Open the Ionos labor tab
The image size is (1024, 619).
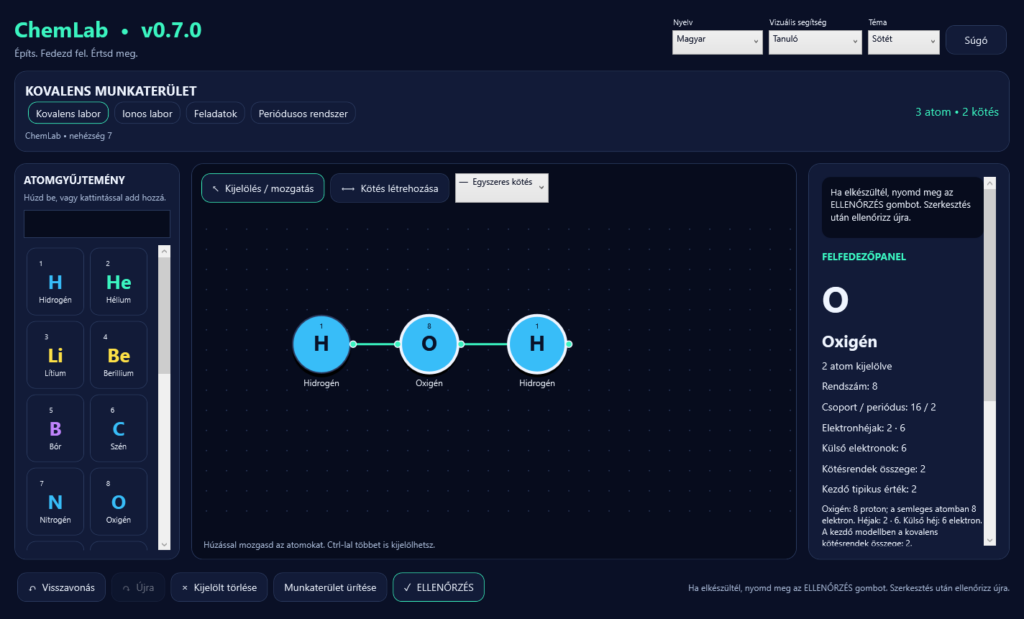[147, 113]
